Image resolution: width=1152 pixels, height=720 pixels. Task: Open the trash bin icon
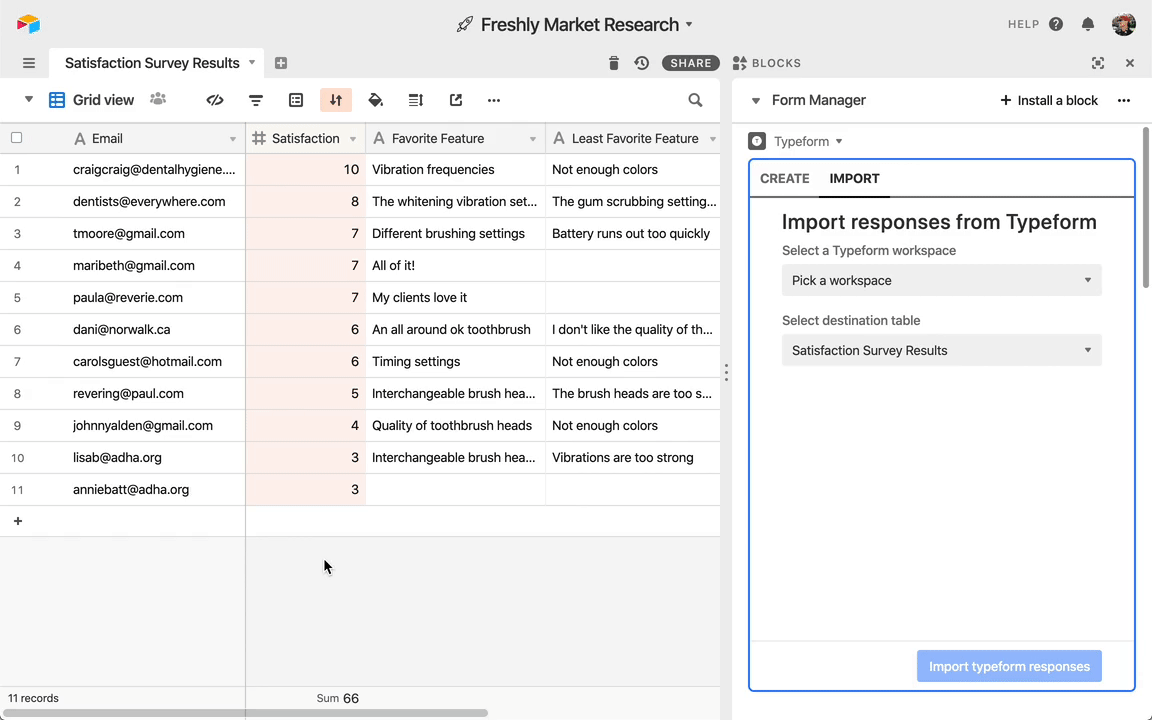614,63
